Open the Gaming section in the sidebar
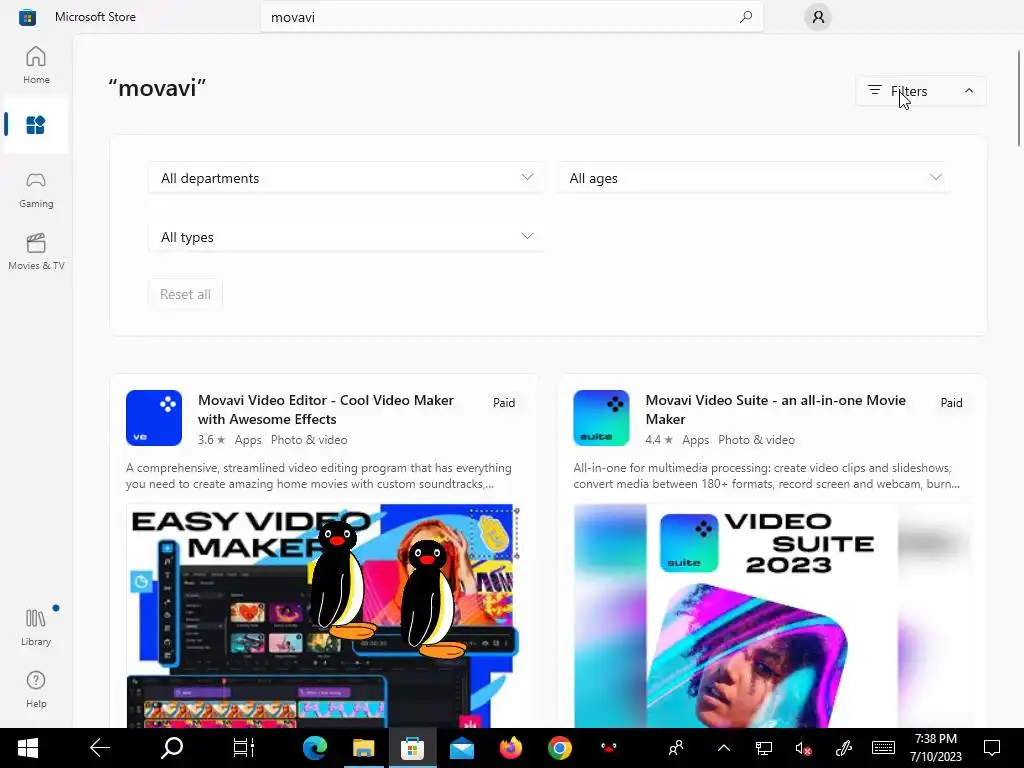The image size is (1024, 768). [36, 189]
